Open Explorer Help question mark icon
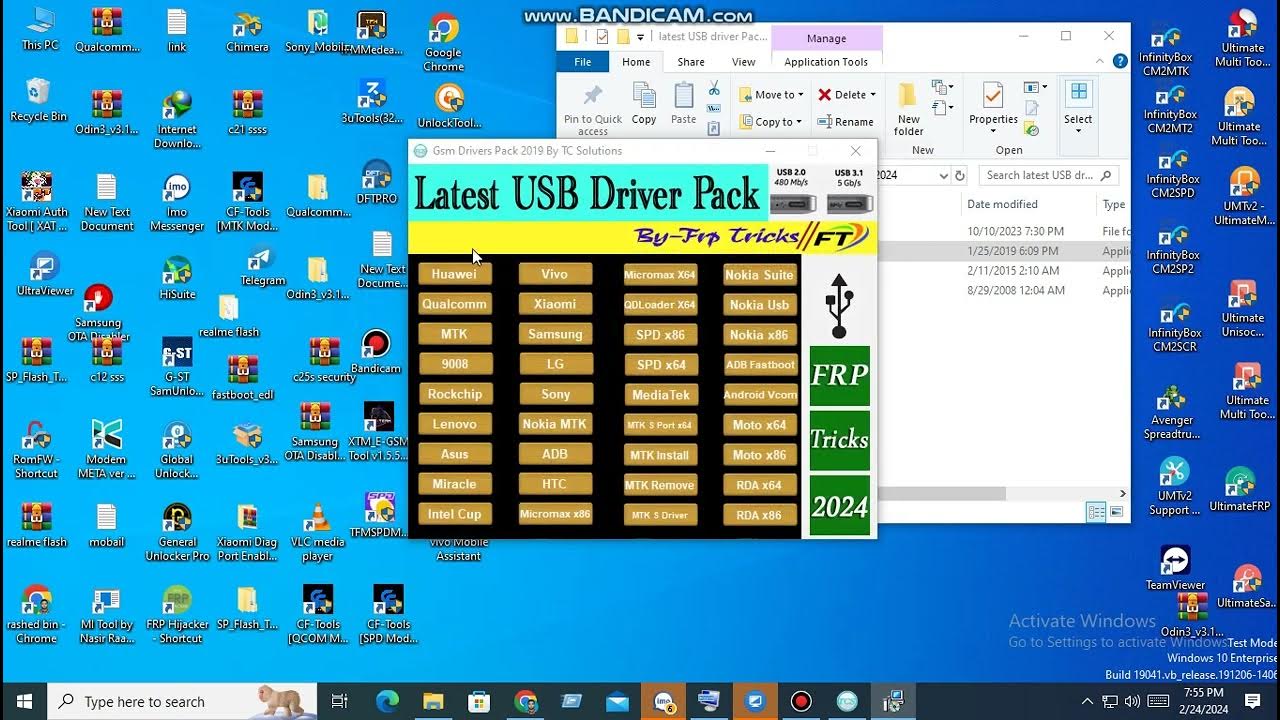This screenshot has height=720, width=1280. [1120, 62]
